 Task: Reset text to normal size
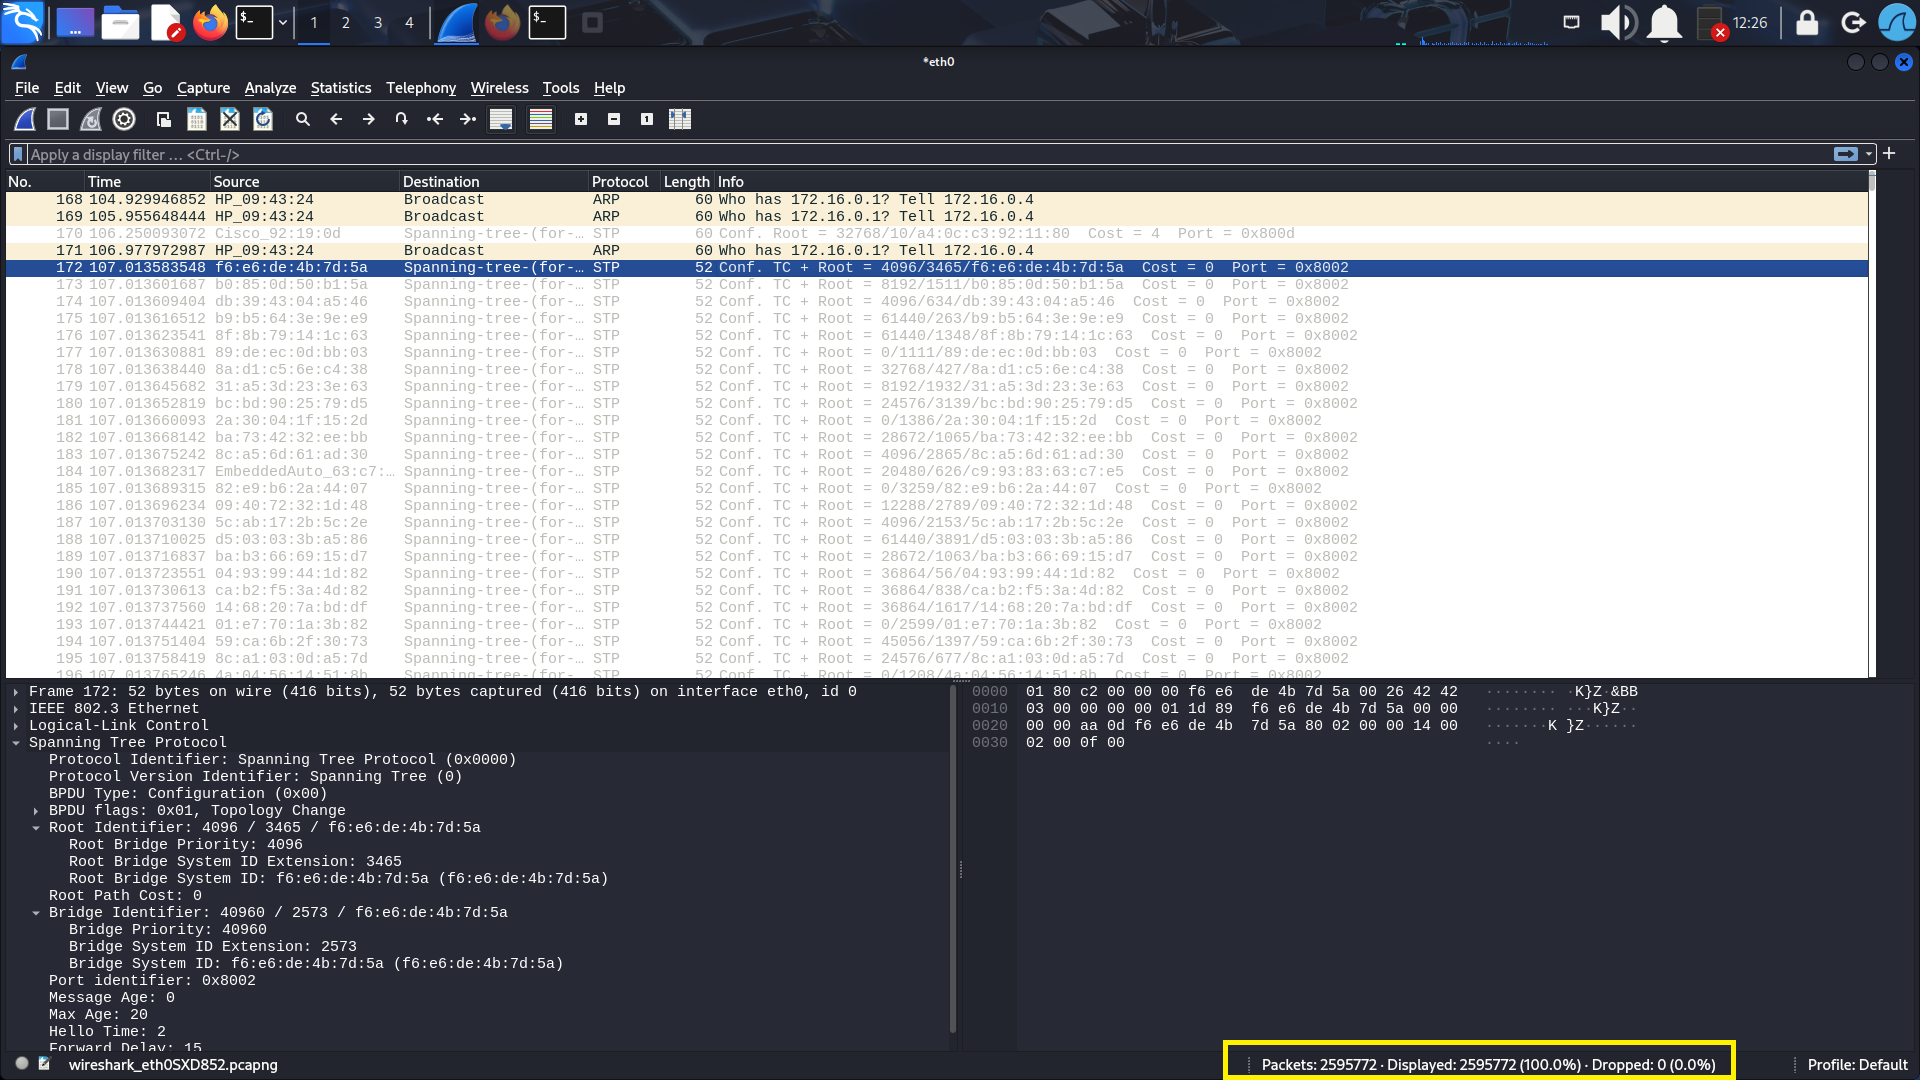(647, 119)
